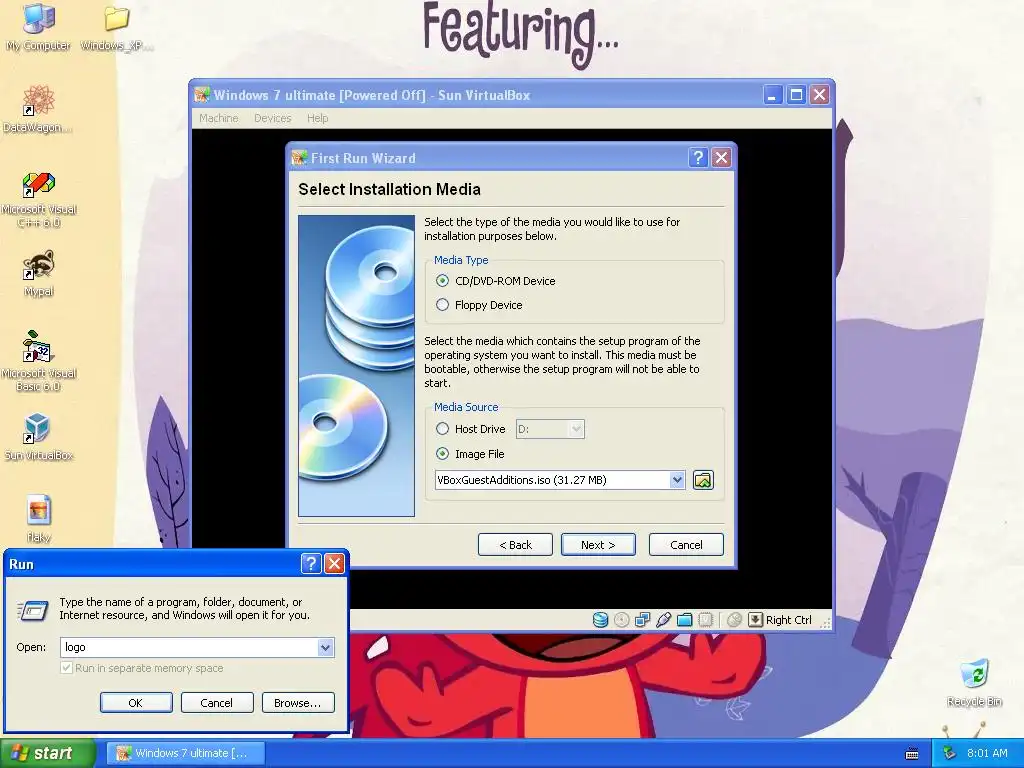Select the flaky file icon on the desktop

pyautogui.click(x=39, y=519)
